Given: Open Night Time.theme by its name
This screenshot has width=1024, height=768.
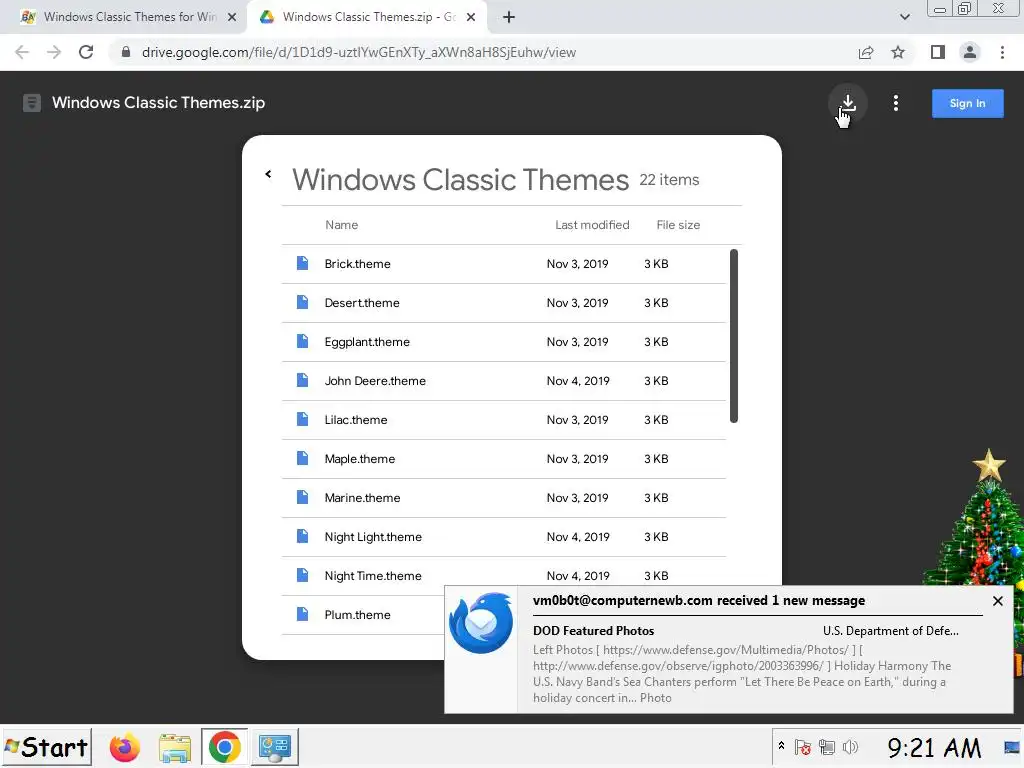Looking at the screenshot, I should tap(373, 576).
